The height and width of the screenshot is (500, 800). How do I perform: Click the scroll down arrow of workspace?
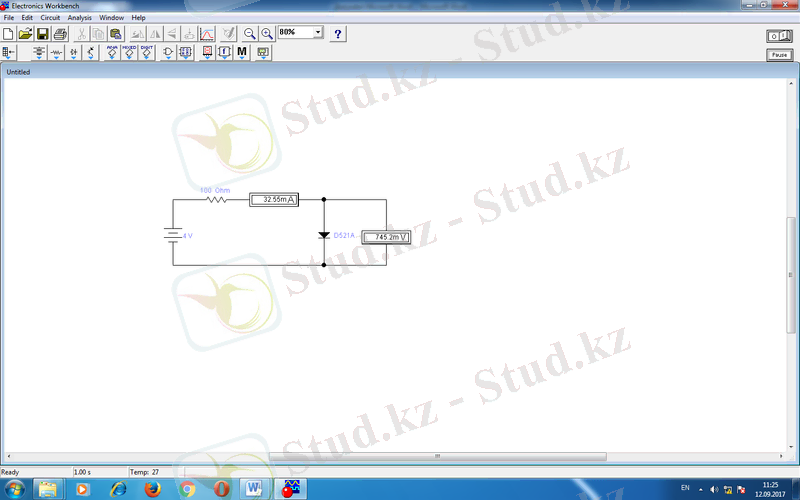tap(791, 447)
